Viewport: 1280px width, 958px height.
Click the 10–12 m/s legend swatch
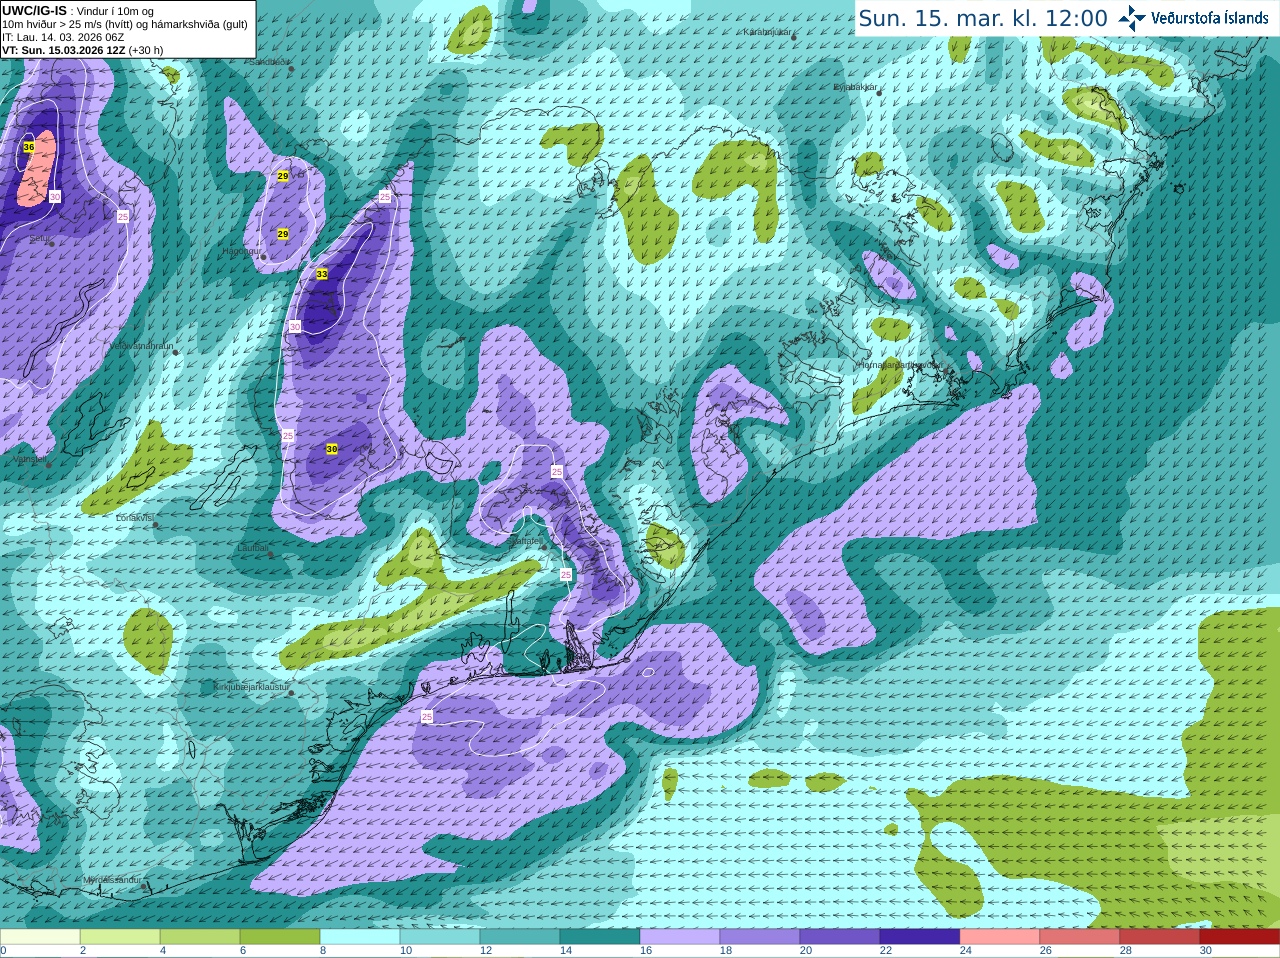tap(440, 937)
